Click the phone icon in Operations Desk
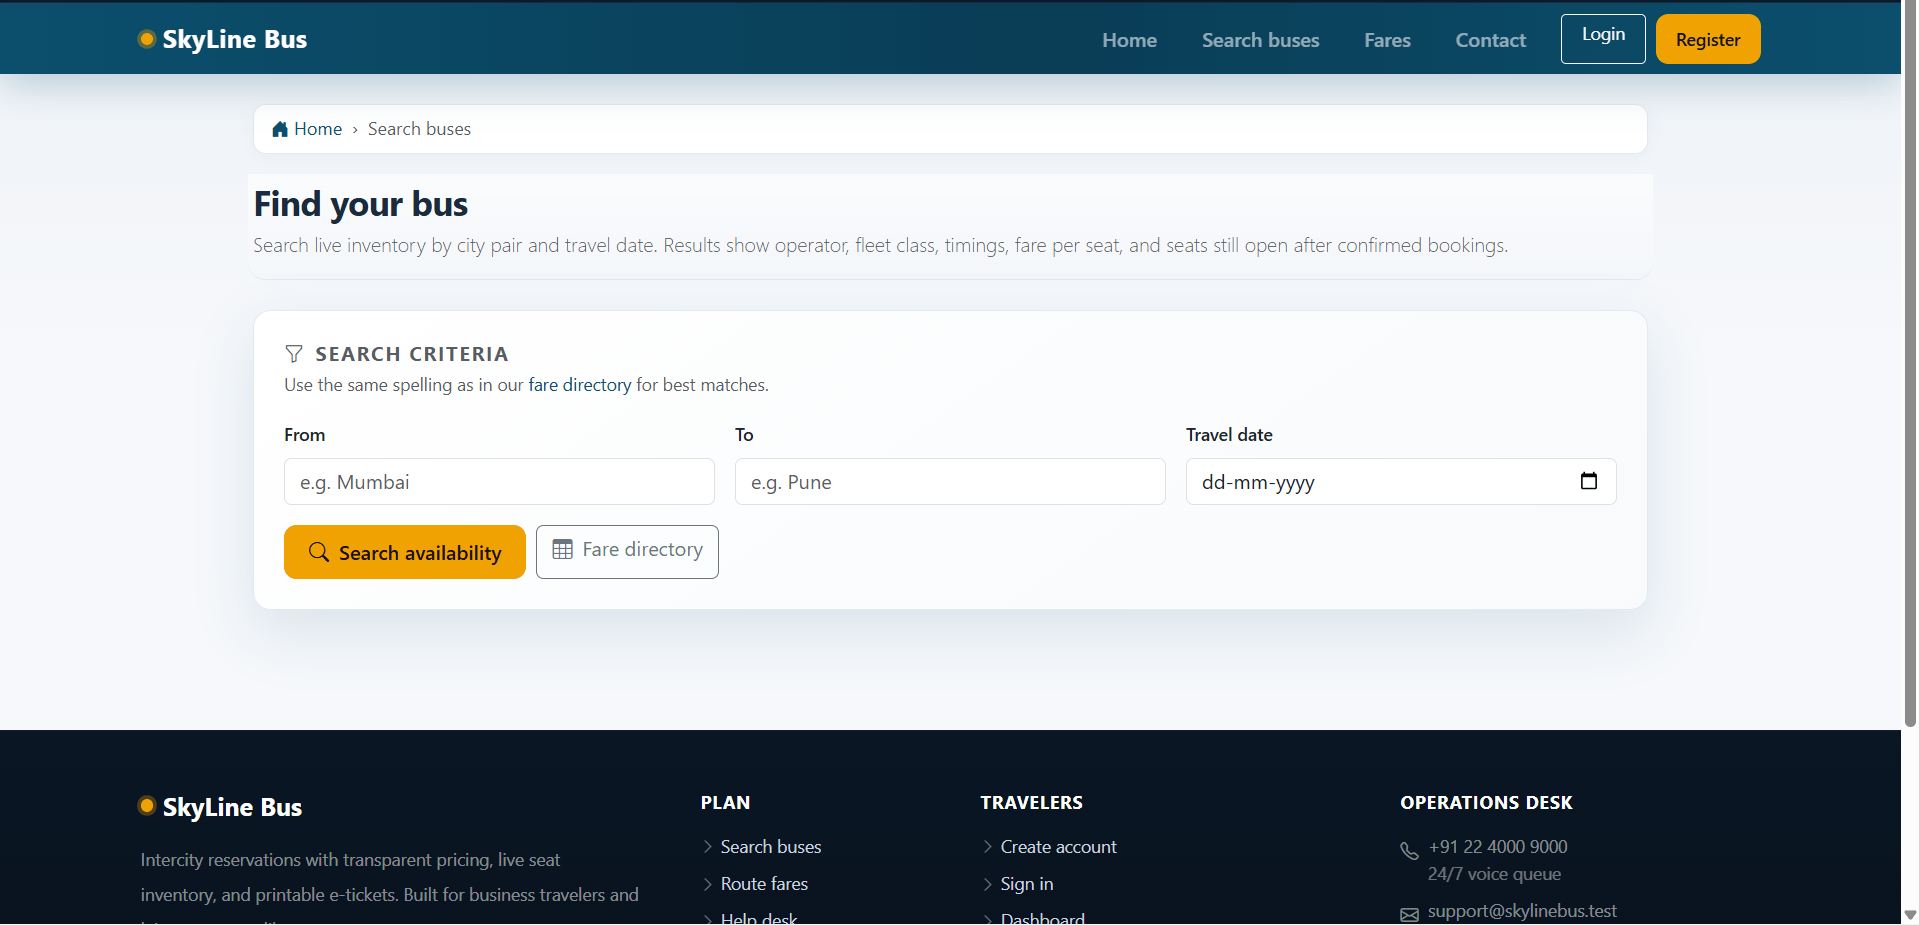 (x=1409, y=851)
